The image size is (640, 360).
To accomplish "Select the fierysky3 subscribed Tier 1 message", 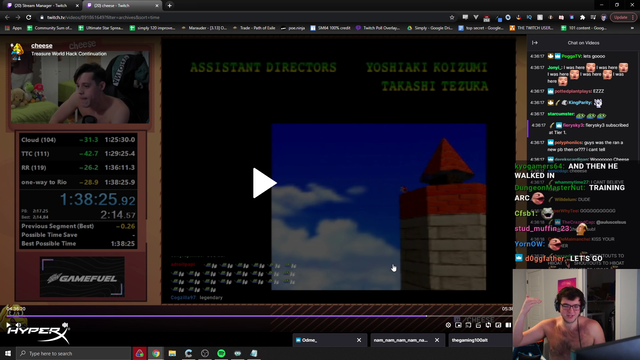I will click(583, 129).
